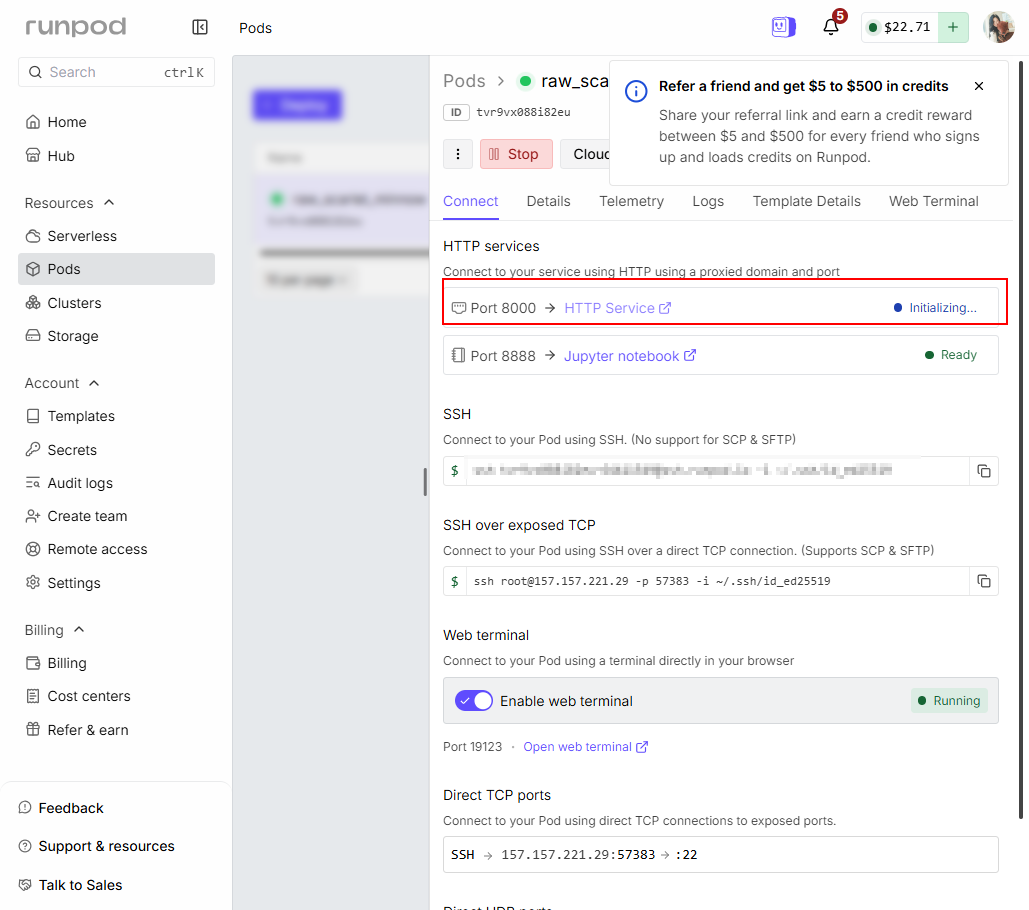Collapse the Billing section header
Image resolution: width=1029 pixels, height=910 pixels.
54,631
